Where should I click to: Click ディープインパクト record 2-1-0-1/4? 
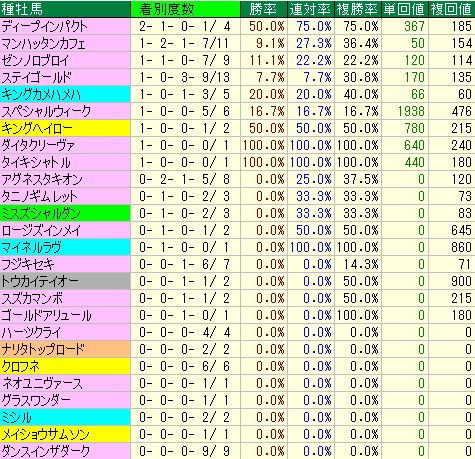pyautogui.click(x=185, y=26)
